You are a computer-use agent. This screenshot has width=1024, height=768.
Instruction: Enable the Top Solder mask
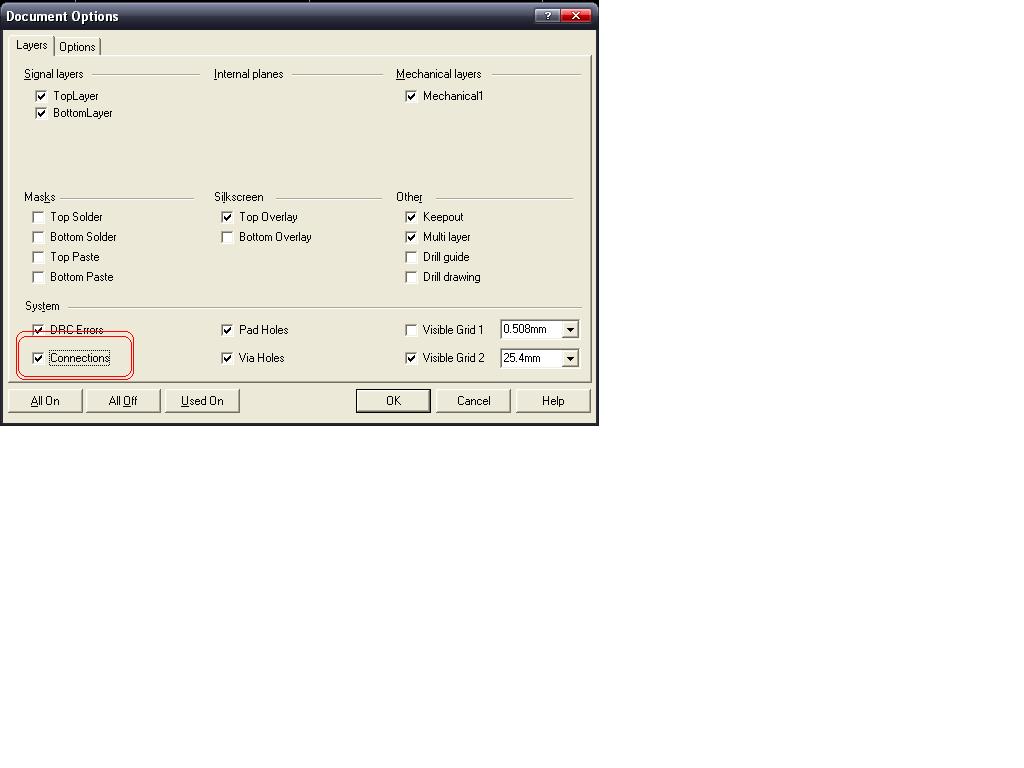(38, 217)
